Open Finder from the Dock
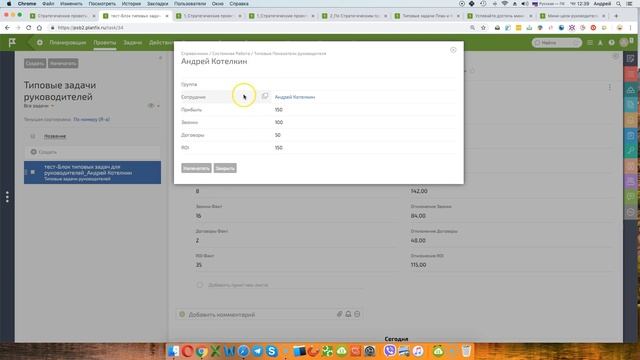 click(174, 351)
